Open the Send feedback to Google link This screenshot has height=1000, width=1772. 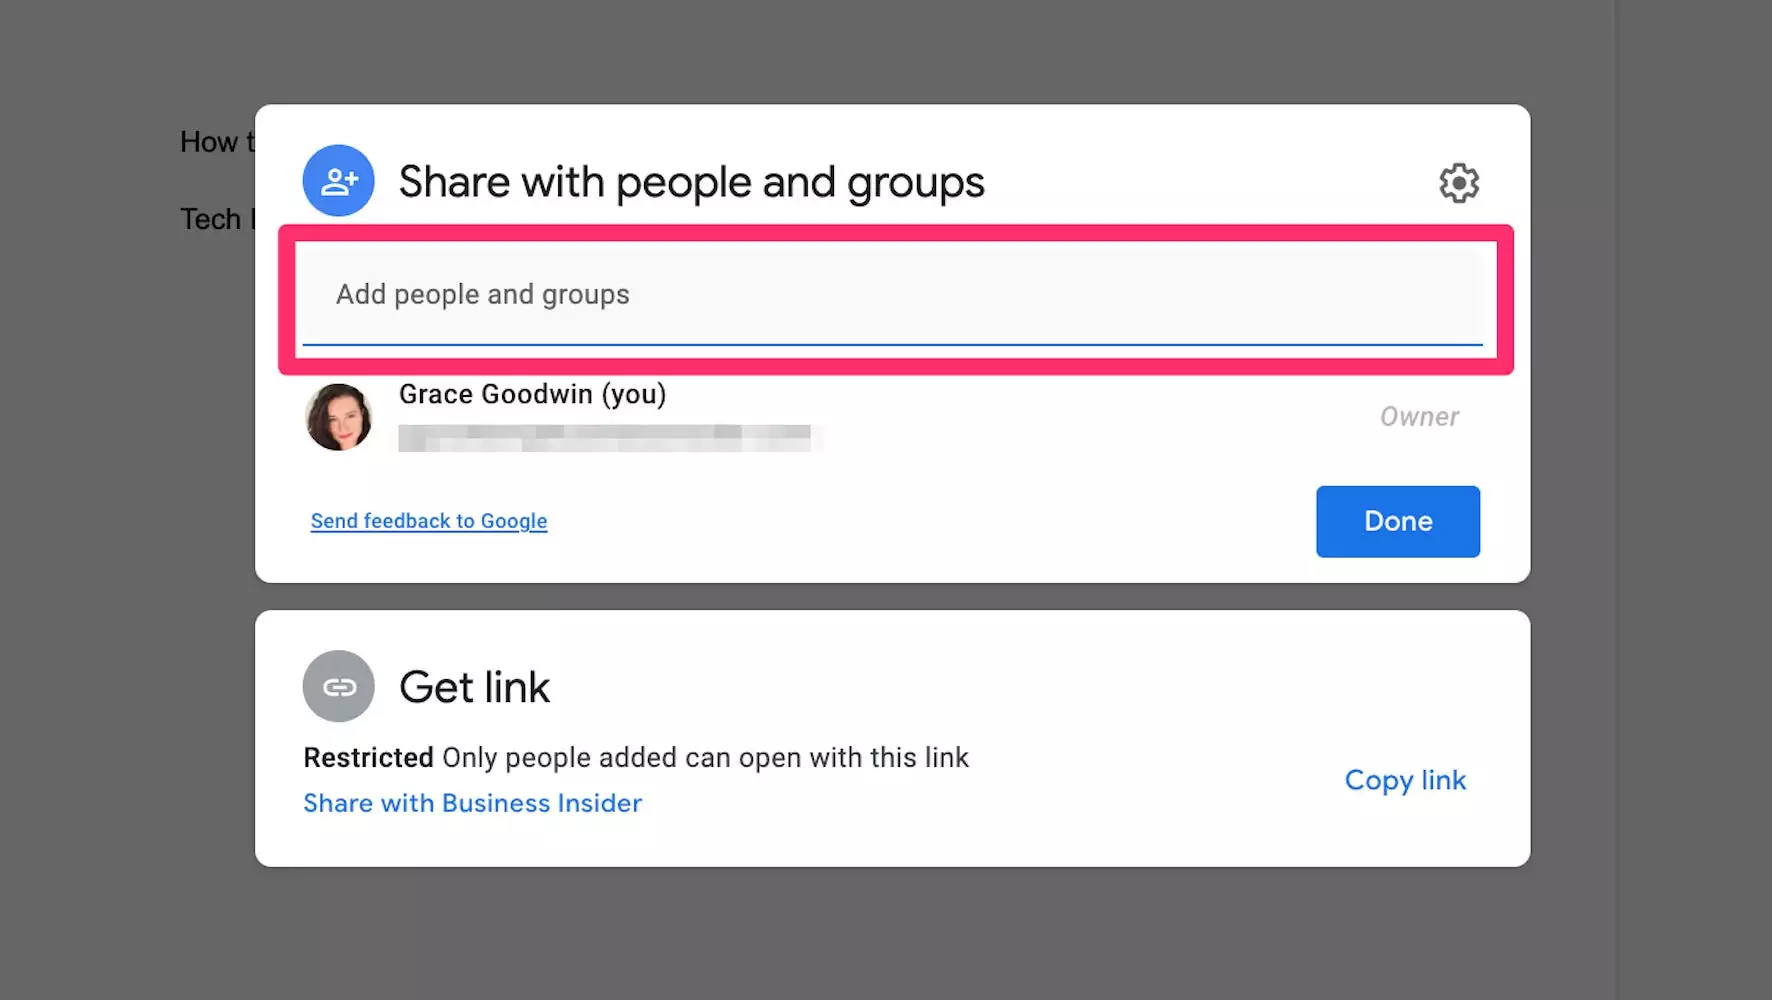(x=429, y=521)
